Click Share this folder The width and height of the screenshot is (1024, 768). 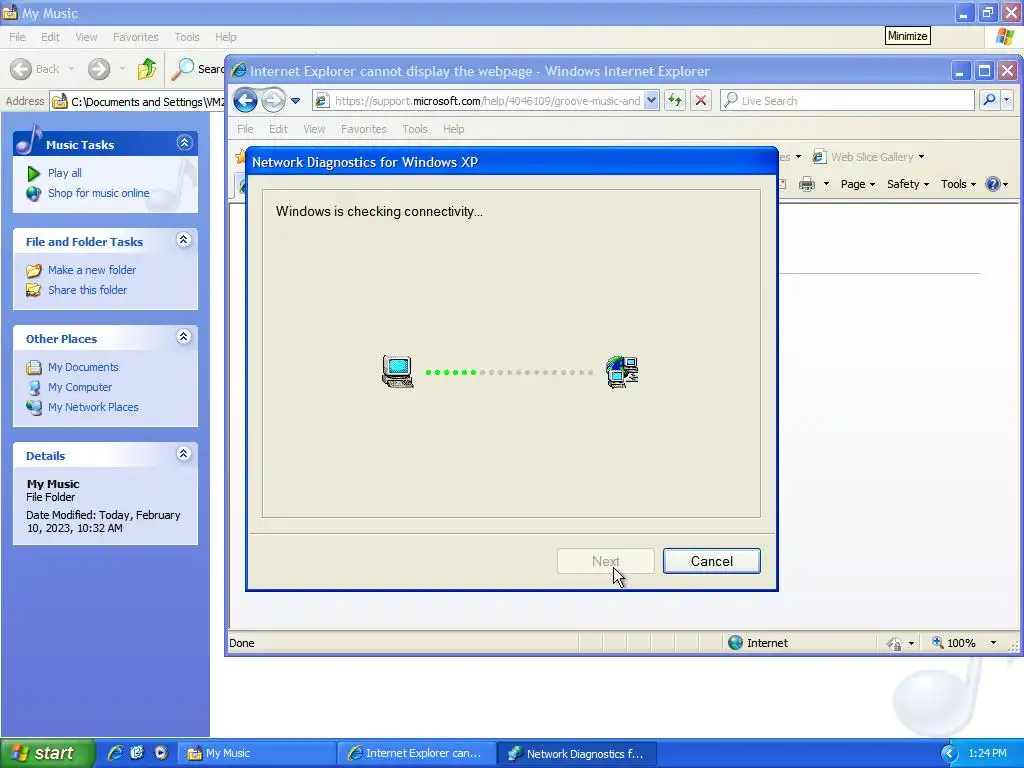tap(88, 290)
